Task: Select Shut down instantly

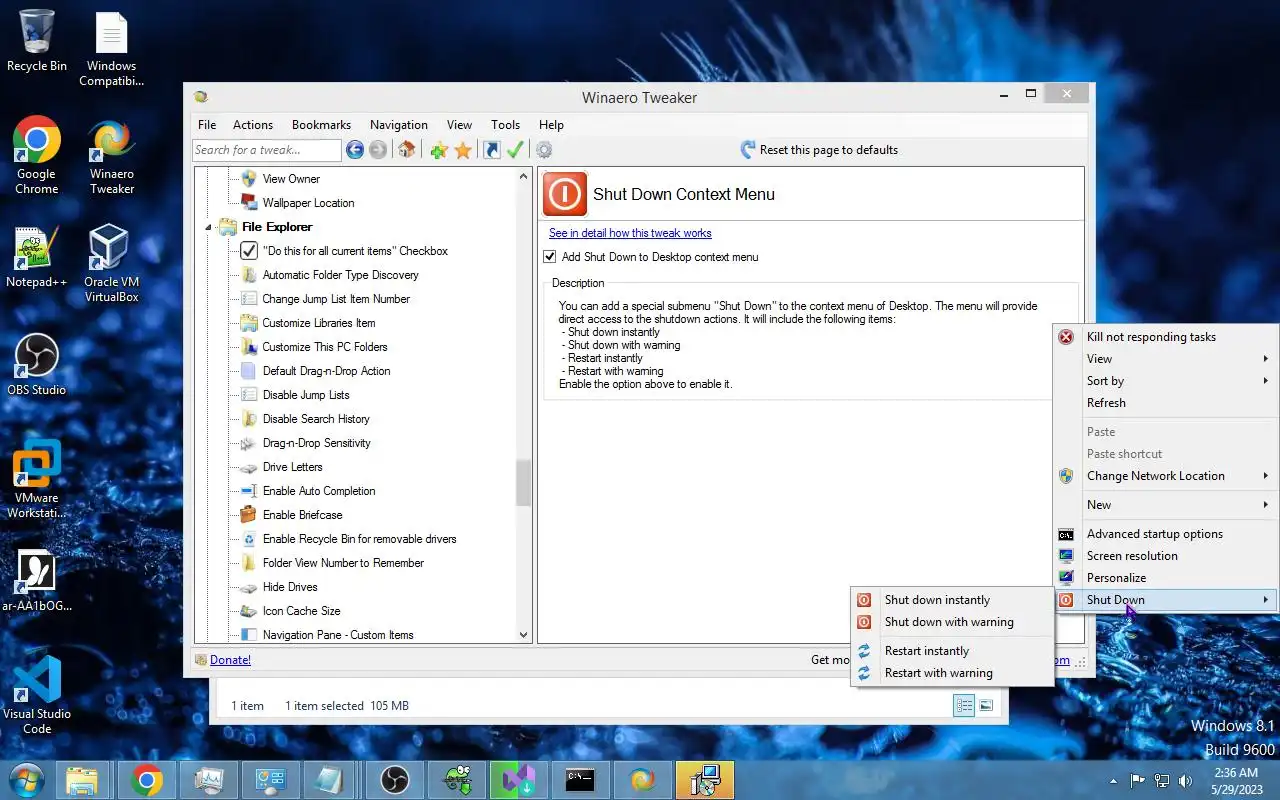Action: tap(952, 600)
